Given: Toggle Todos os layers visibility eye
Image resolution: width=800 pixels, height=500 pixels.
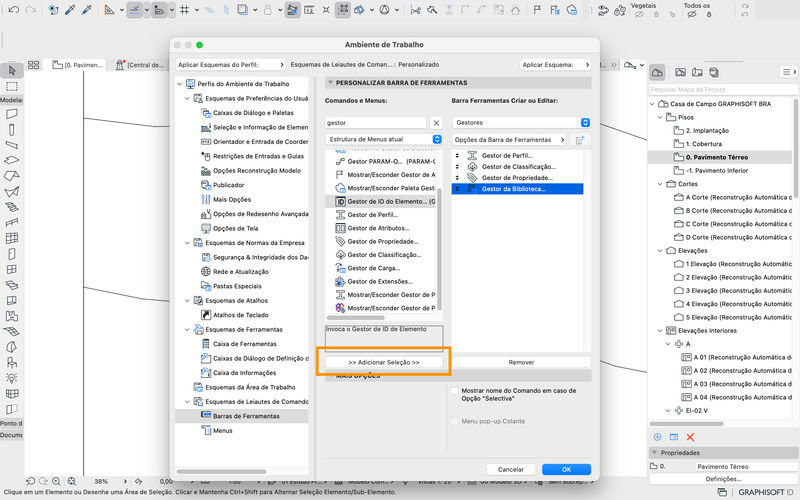Looking at the screenshot, I should [691, 14].
